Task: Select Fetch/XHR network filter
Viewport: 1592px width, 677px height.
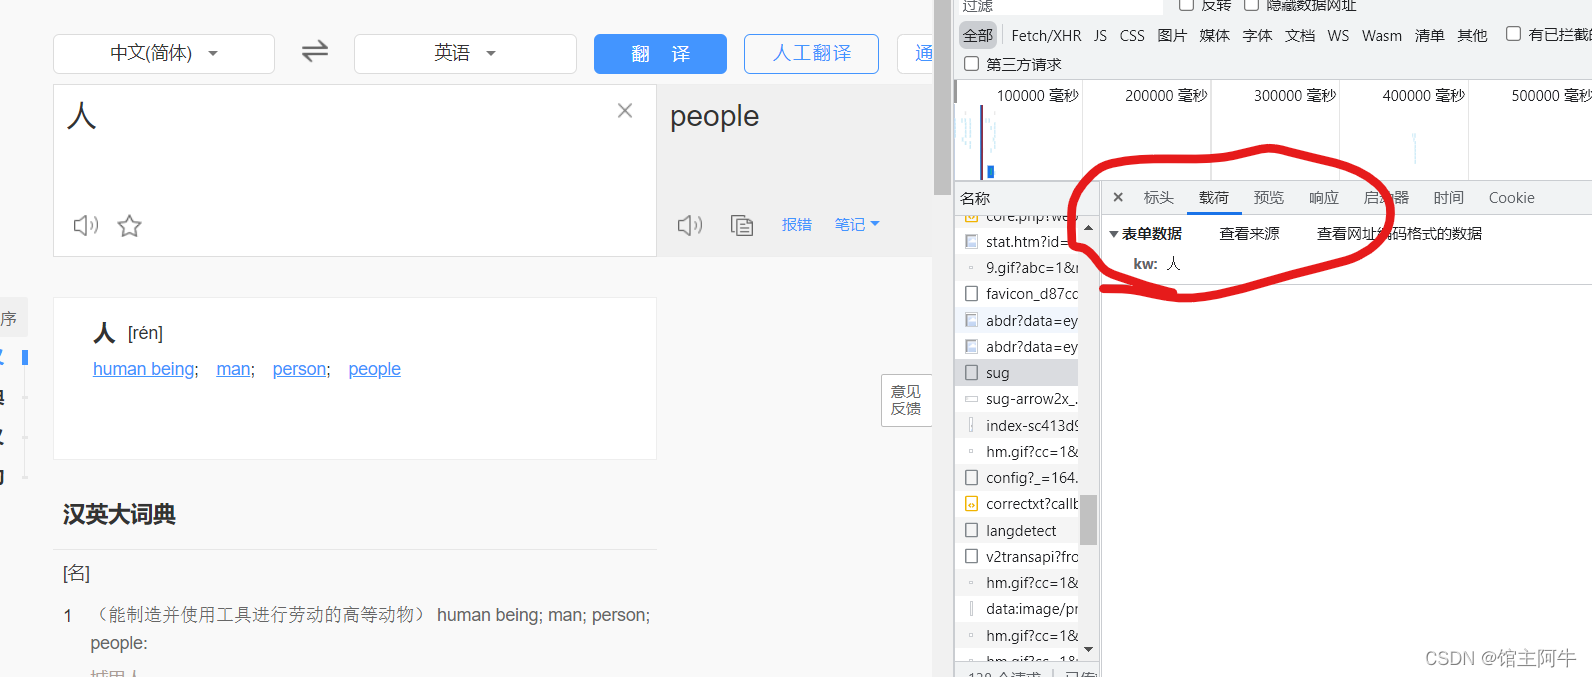Action: [1046, 35]
